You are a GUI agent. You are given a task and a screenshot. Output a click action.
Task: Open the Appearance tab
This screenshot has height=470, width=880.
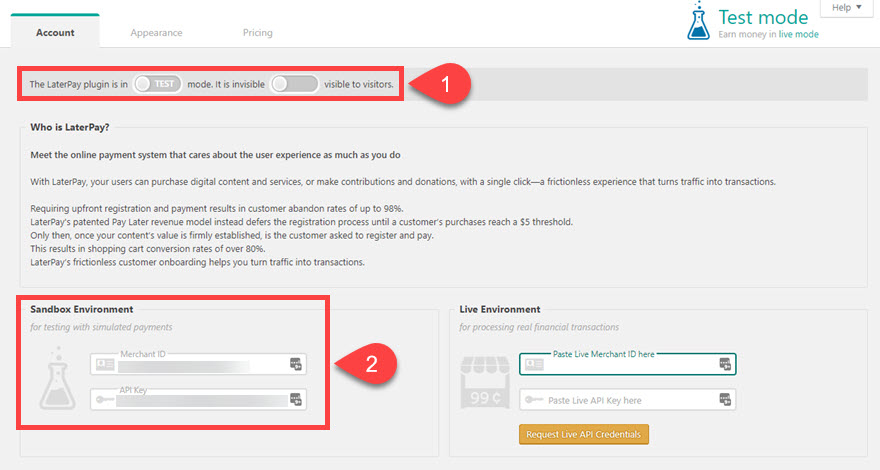156,33
